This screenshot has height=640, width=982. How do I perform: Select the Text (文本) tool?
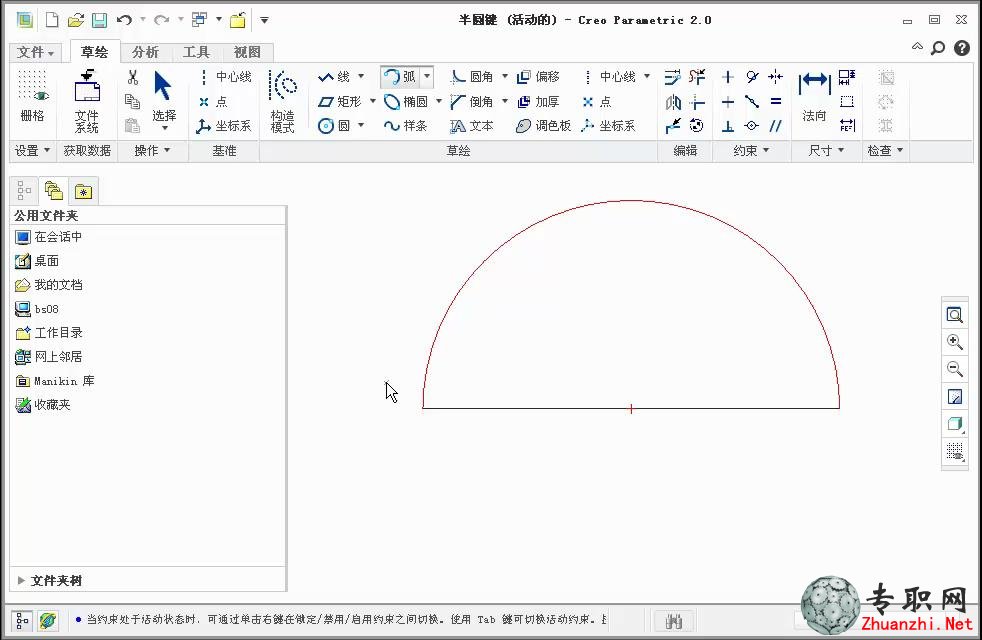coord(472,126)
